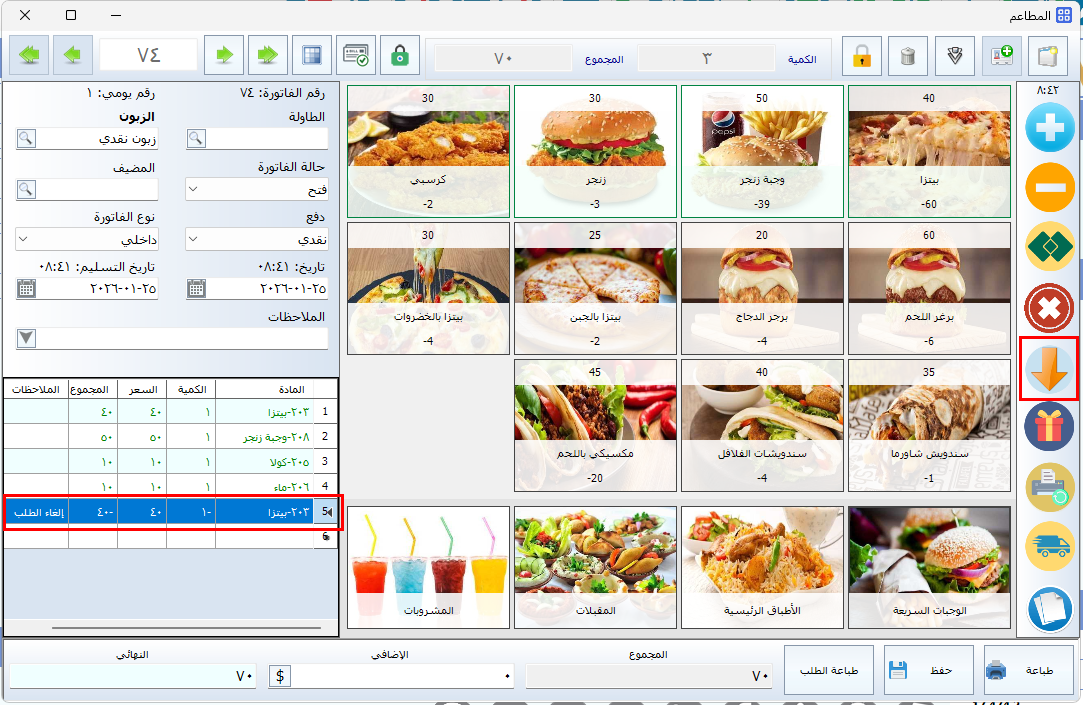Click the orange minus quantity button
Viewport: 1083px width, 705px height.
1049,187
